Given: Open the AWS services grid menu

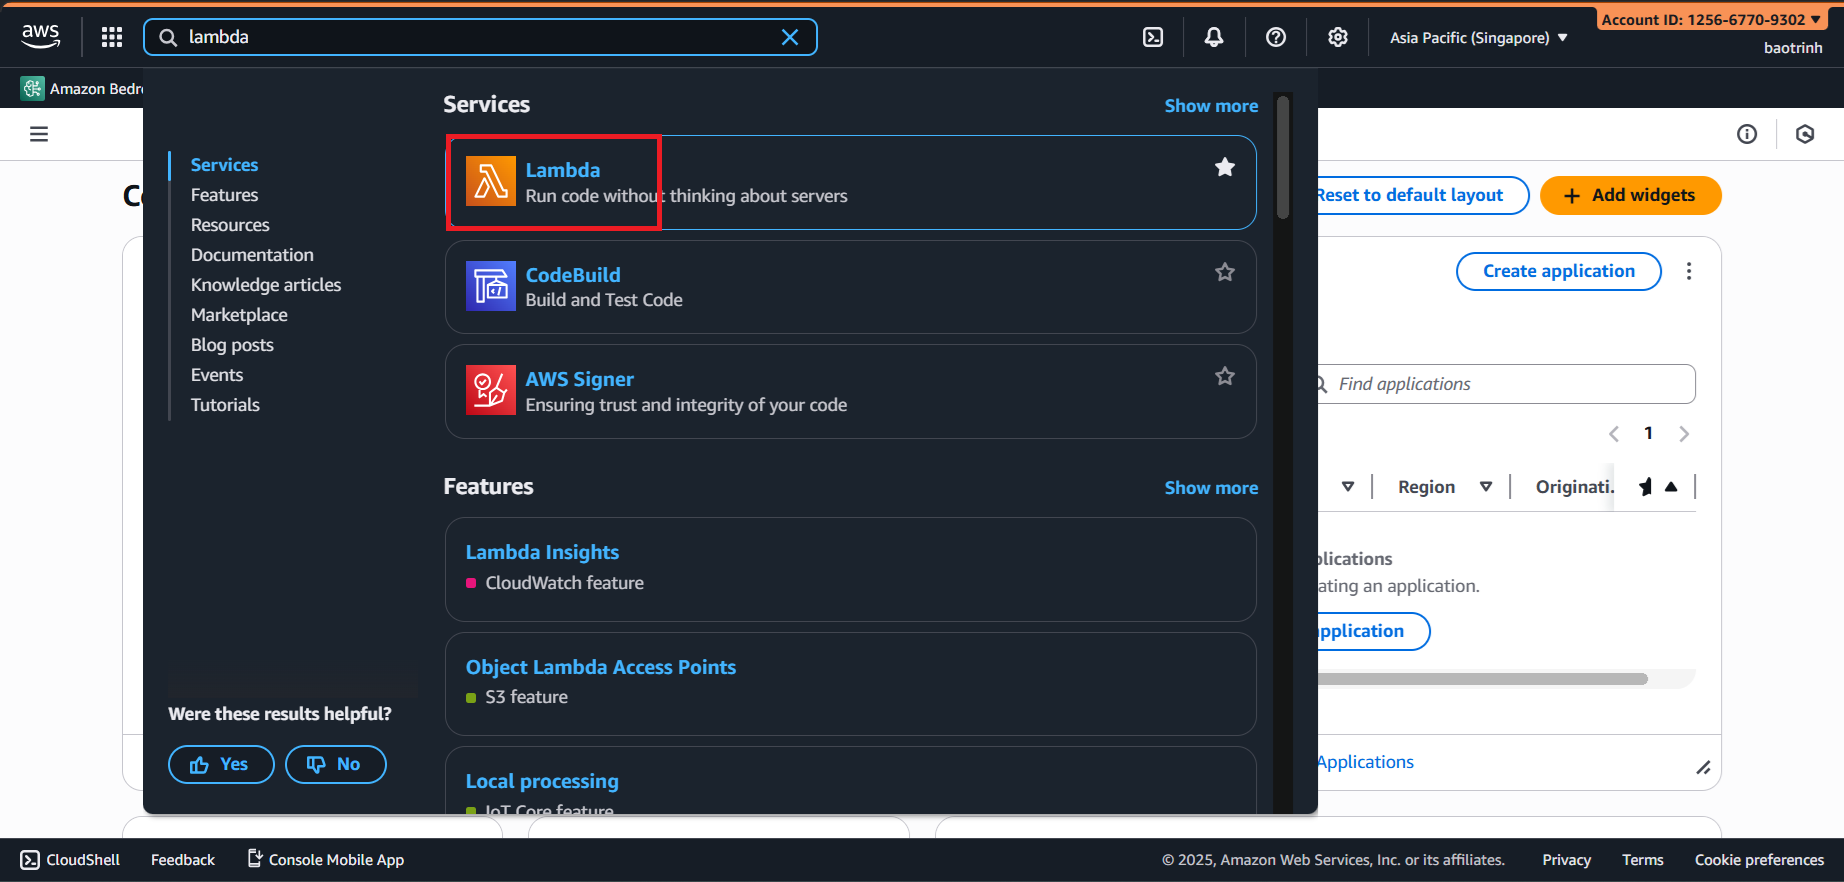Looking at the screenshot, I should [x=112, y=37].
